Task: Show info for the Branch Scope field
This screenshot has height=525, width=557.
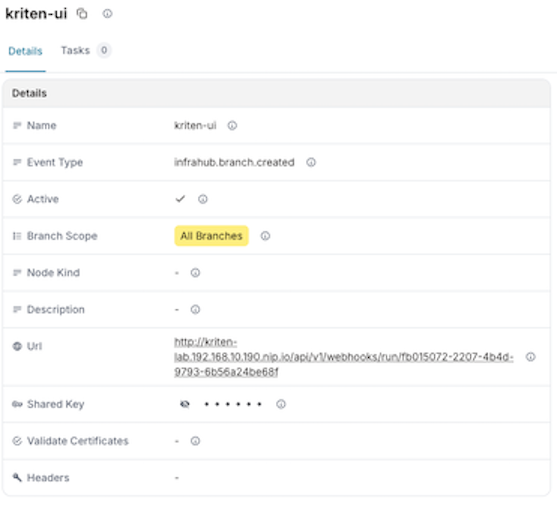Action: [x=265, y=236]
